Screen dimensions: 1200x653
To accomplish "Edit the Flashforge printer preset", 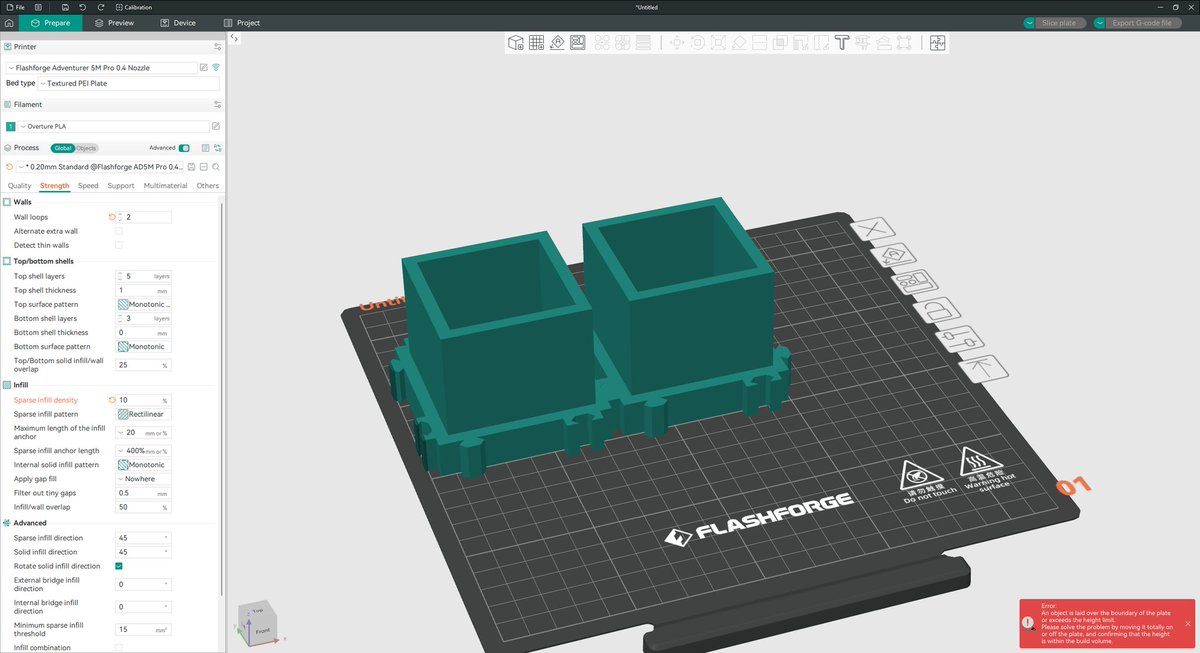I will pos(204,68).
